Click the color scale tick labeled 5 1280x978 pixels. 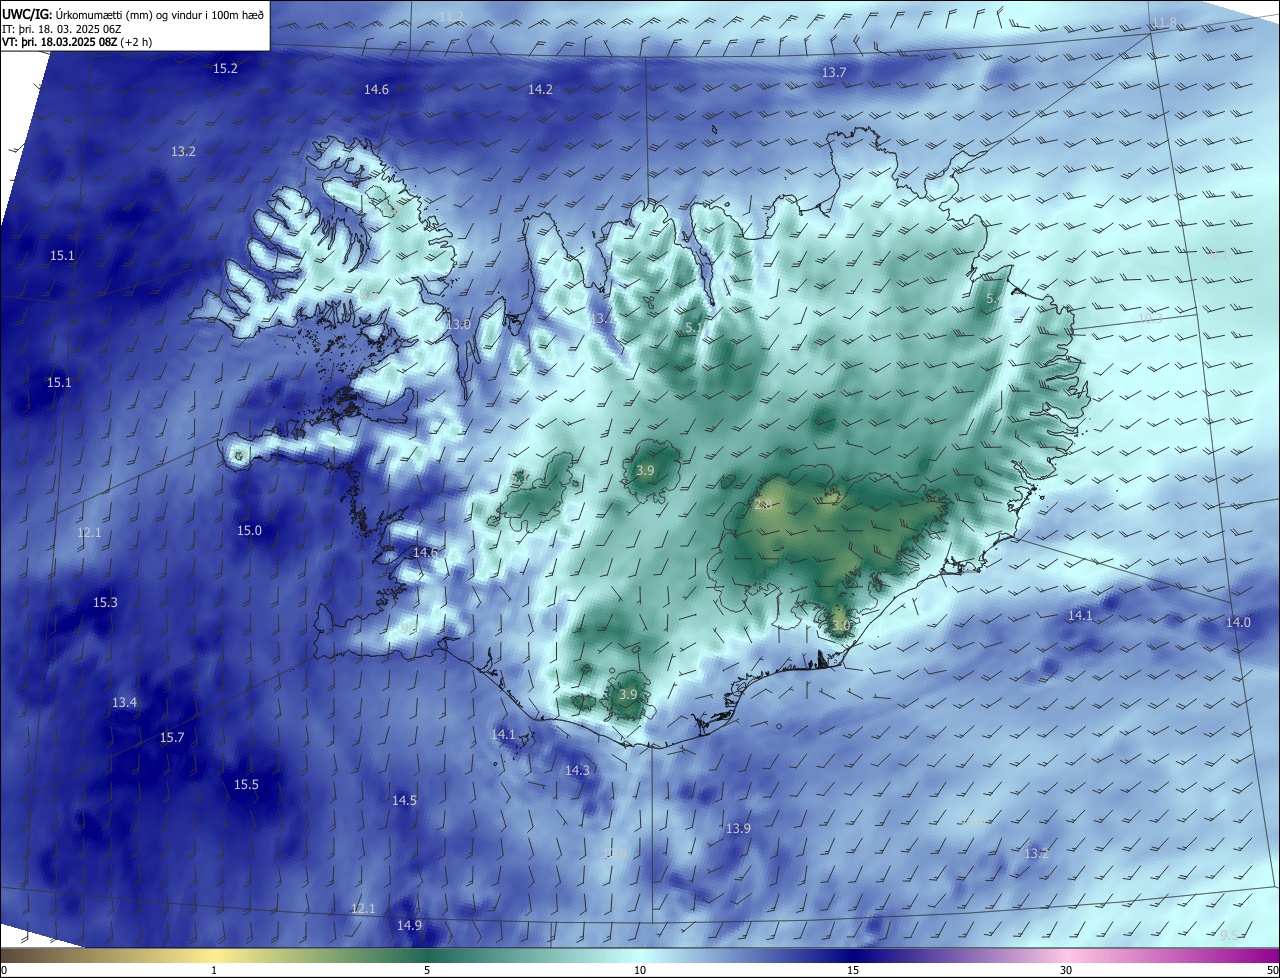427,970
